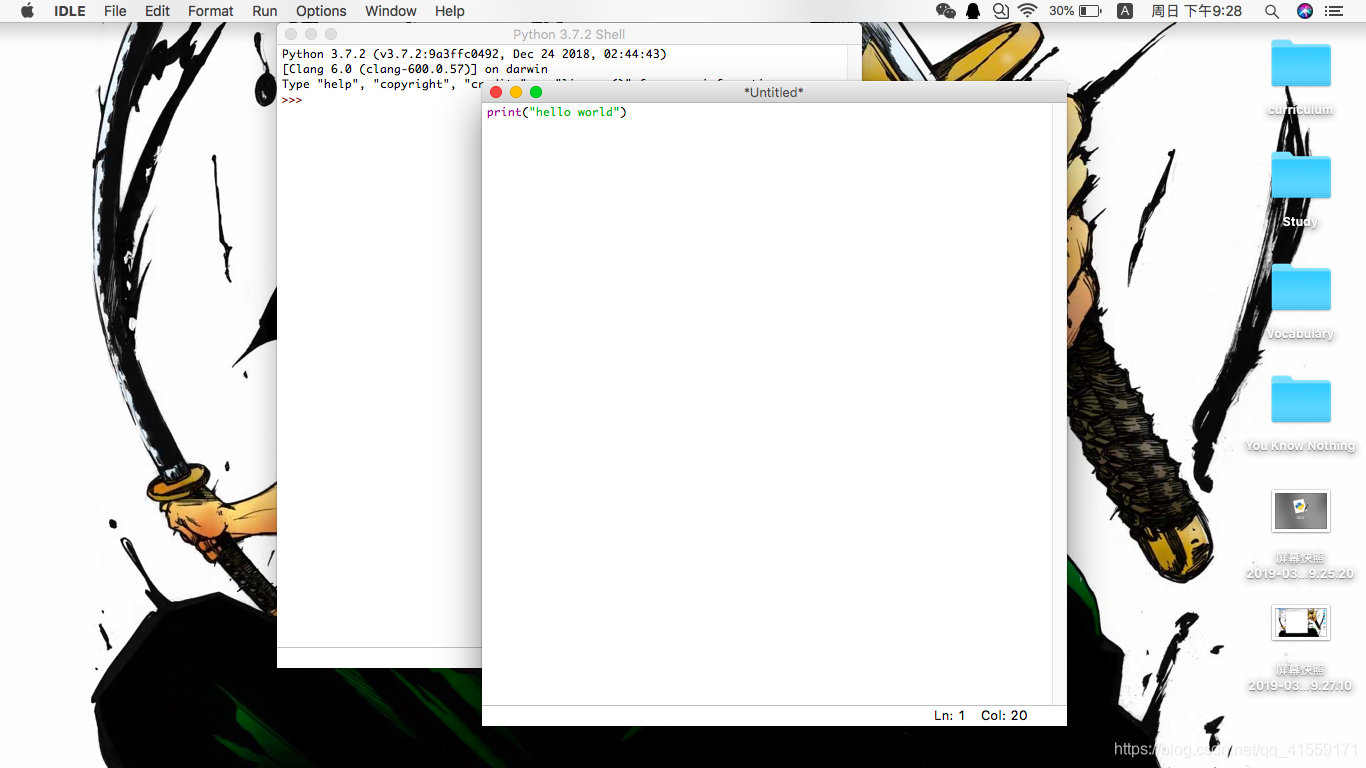Open the Run menu
The image size is (1366, 768).
point(265,11)
